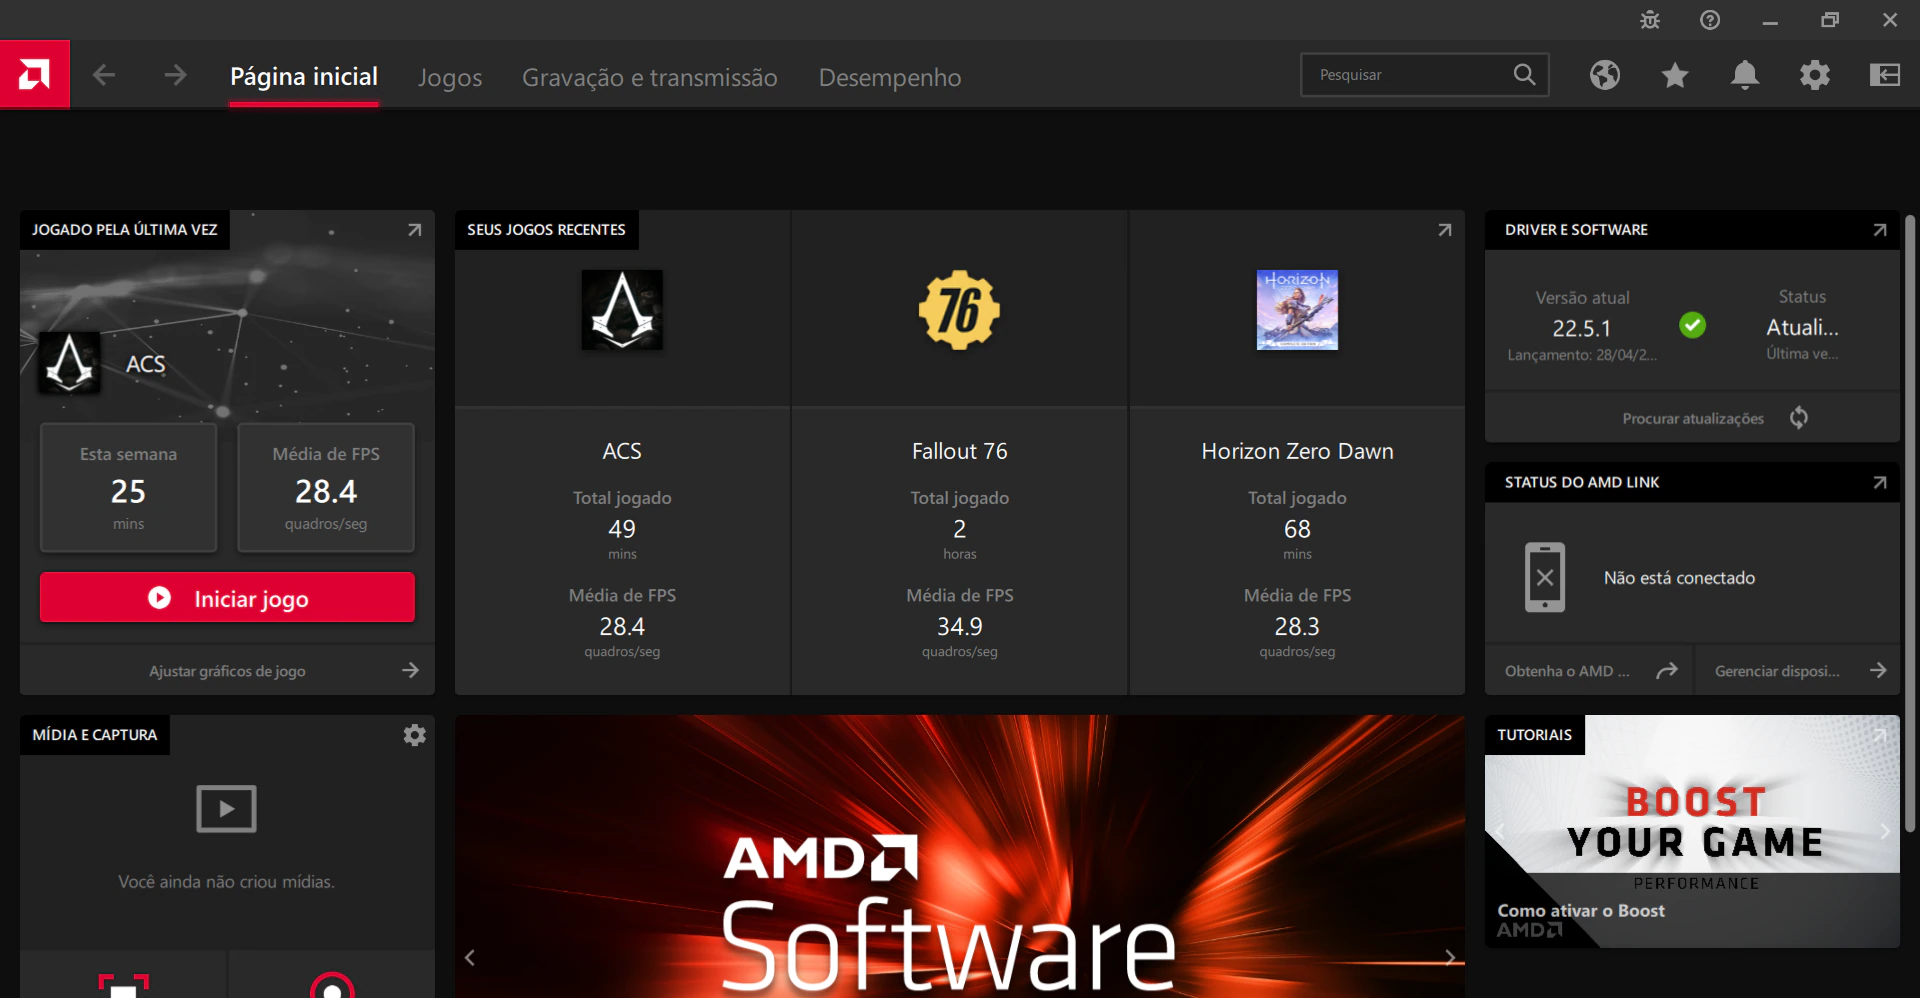The image size is (1920, 998).
Task: Click the Fallout 76 title text
Action: point(959,452)
